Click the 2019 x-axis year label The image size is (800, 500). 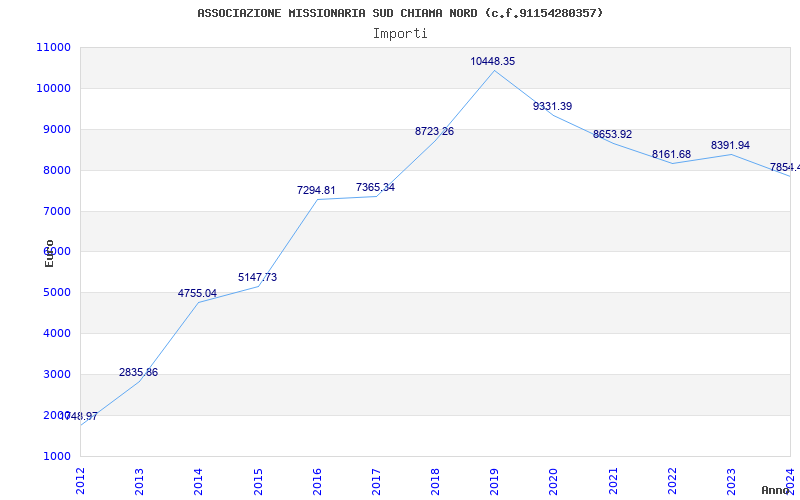pos(494,481)
